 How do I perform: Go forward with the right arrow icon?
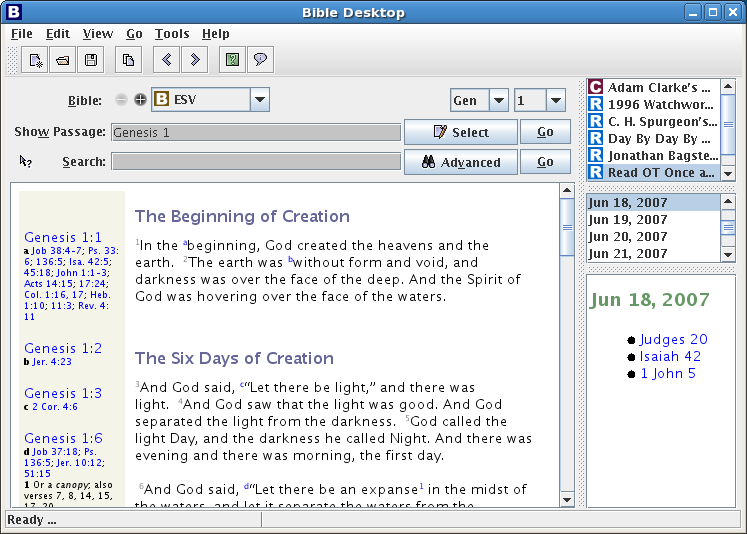194,60
